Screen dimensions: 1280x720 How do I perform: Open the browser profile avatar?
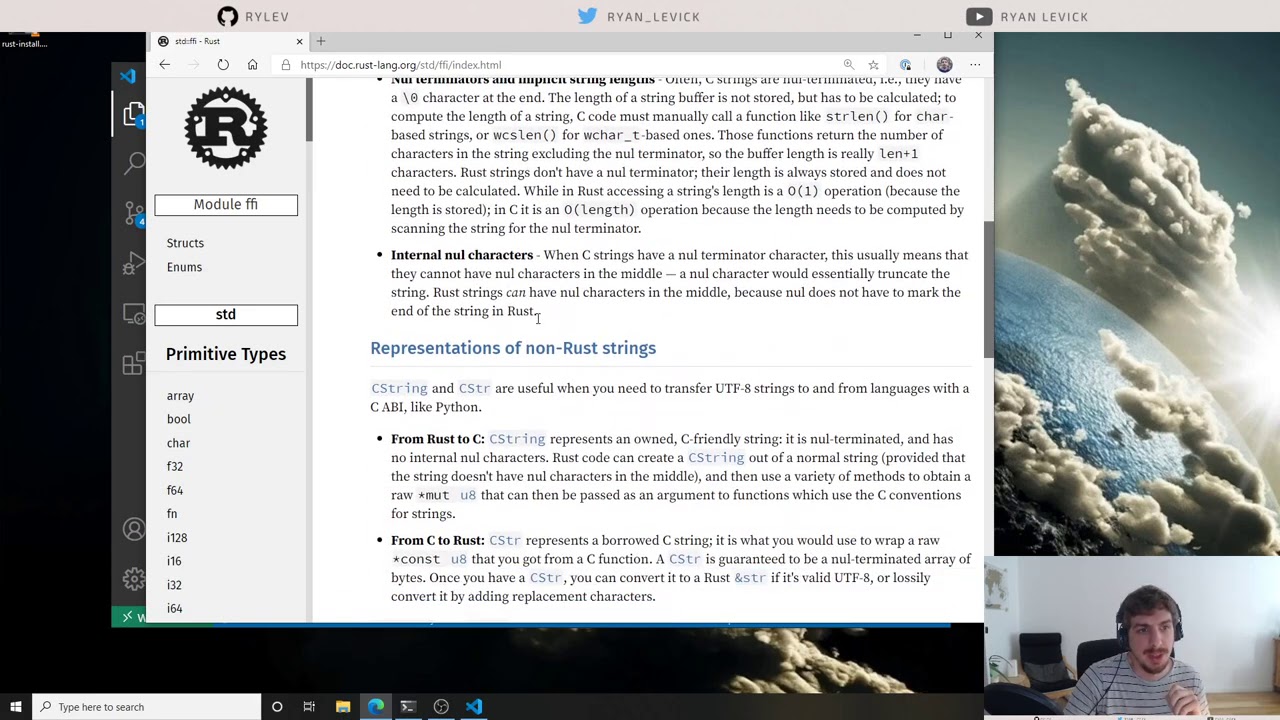[944, 65]
